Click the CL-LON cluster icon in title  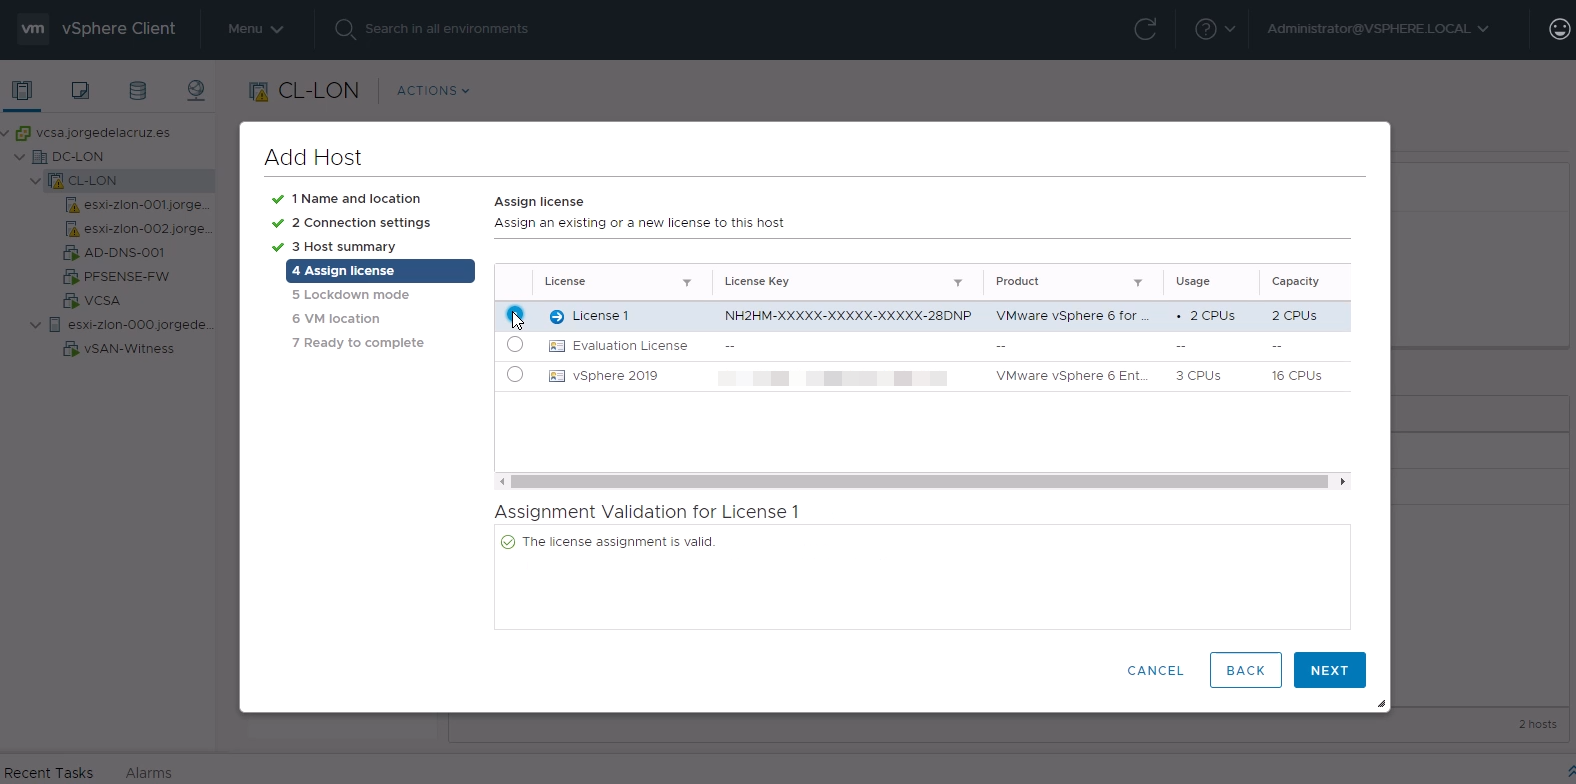point(259,91)
